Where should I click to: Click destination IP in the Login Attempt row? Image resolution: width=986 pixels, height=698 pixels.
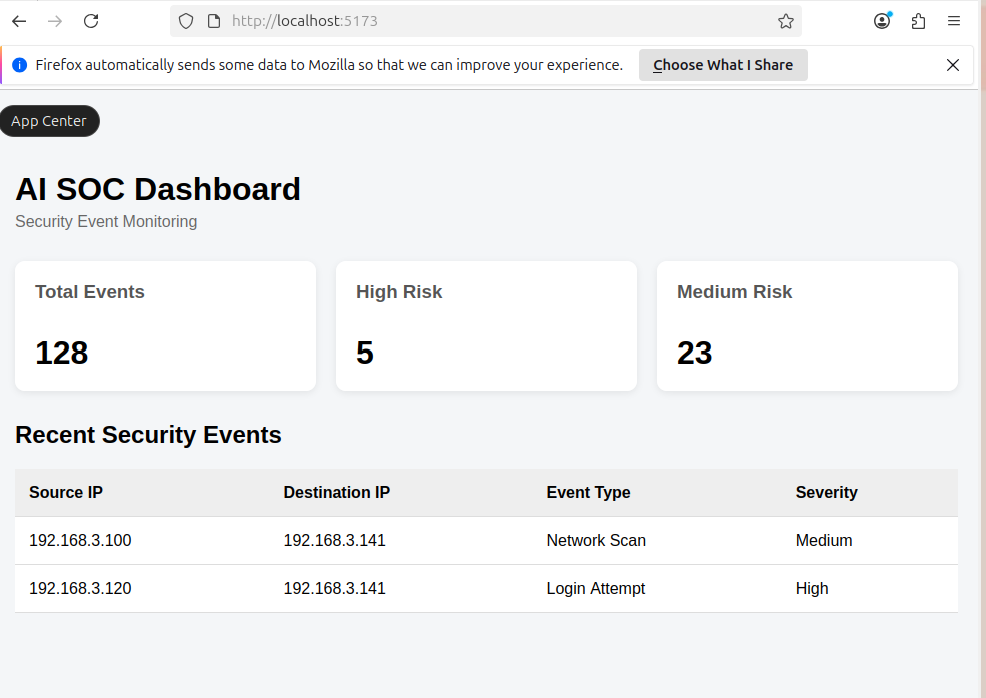click(335, 588)
